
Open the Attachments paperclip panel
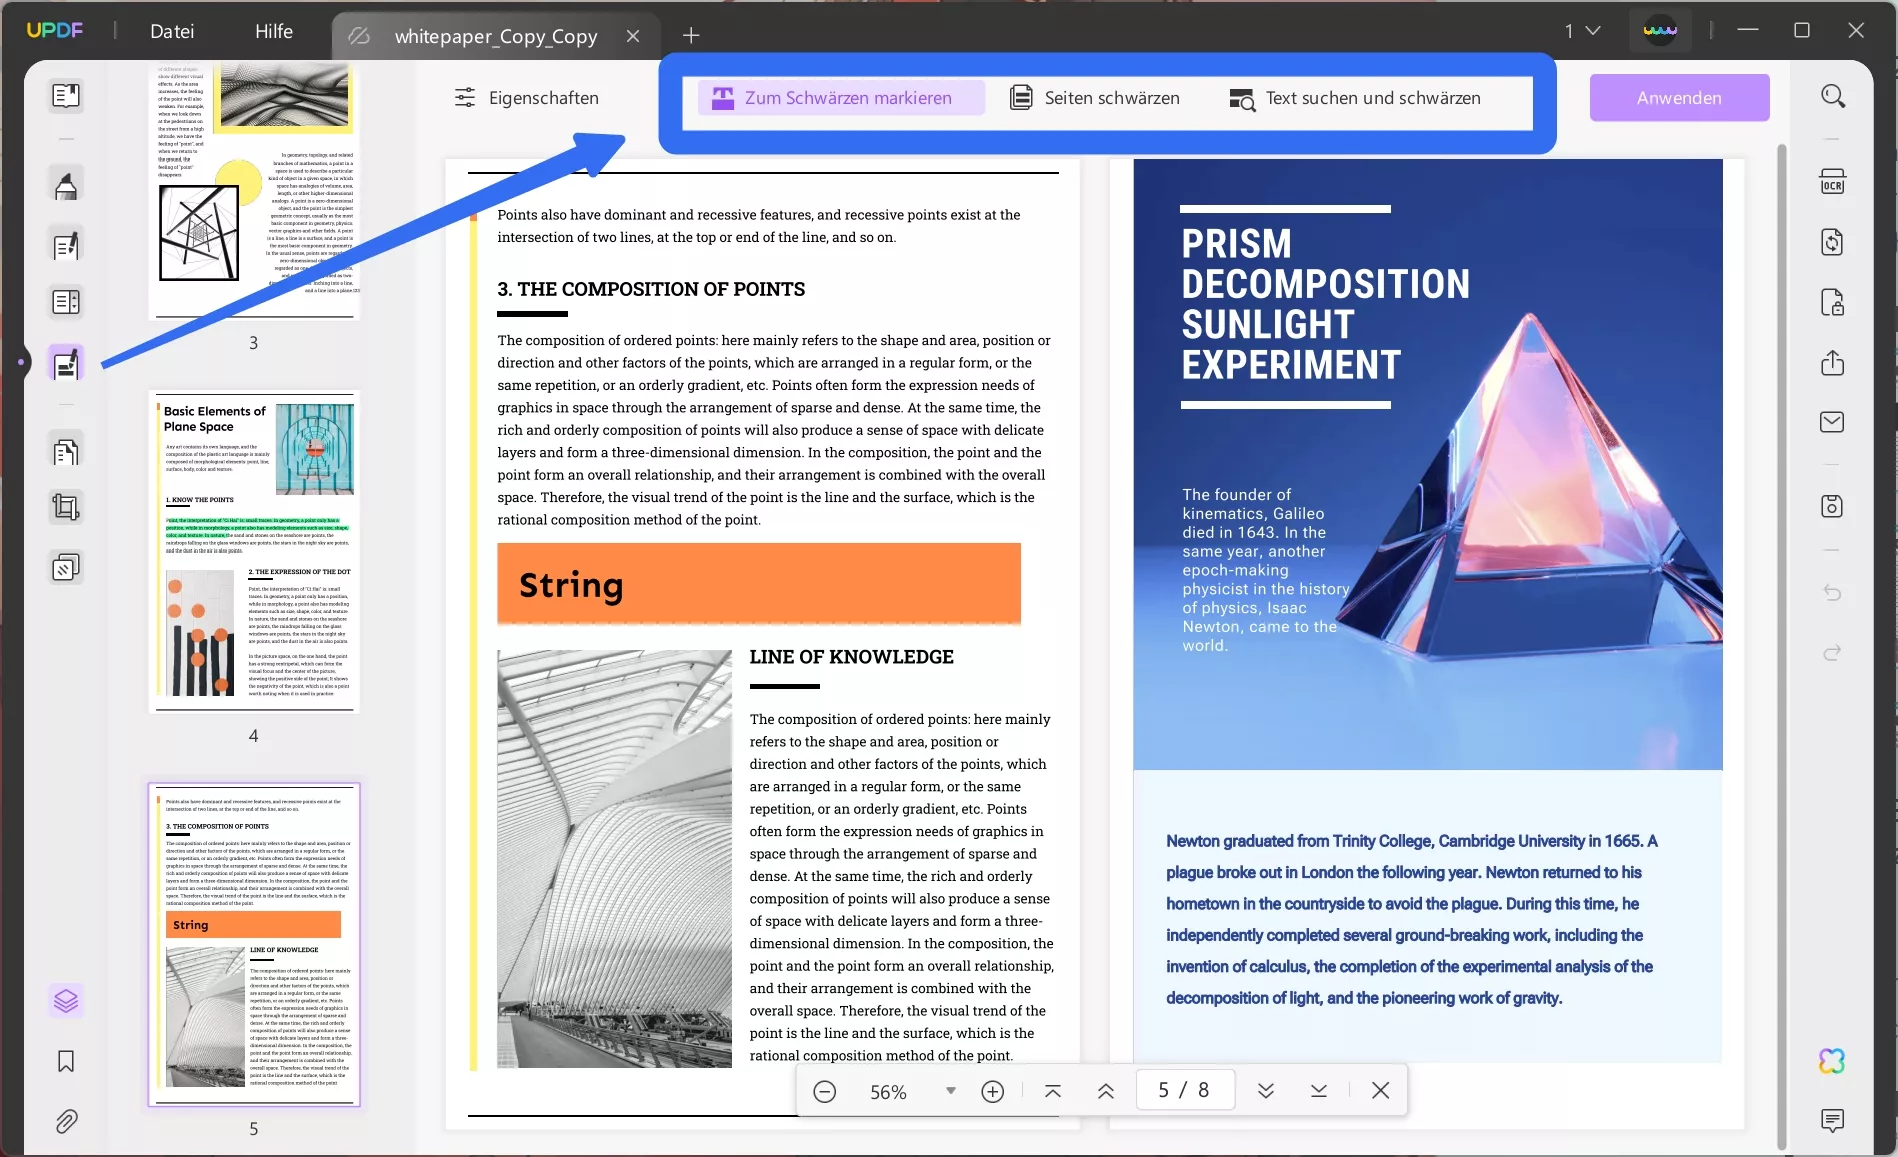point(66,1121)
